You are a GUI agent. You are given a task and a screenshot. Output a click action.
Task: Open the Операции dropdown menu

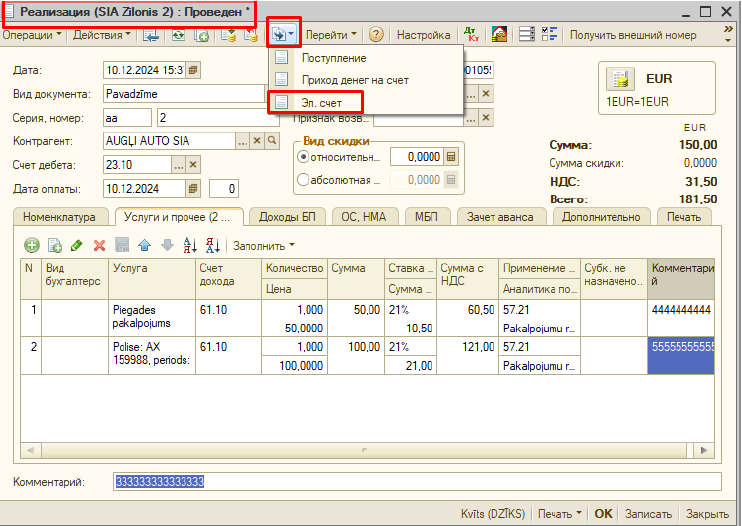click(x=32, y=35)
